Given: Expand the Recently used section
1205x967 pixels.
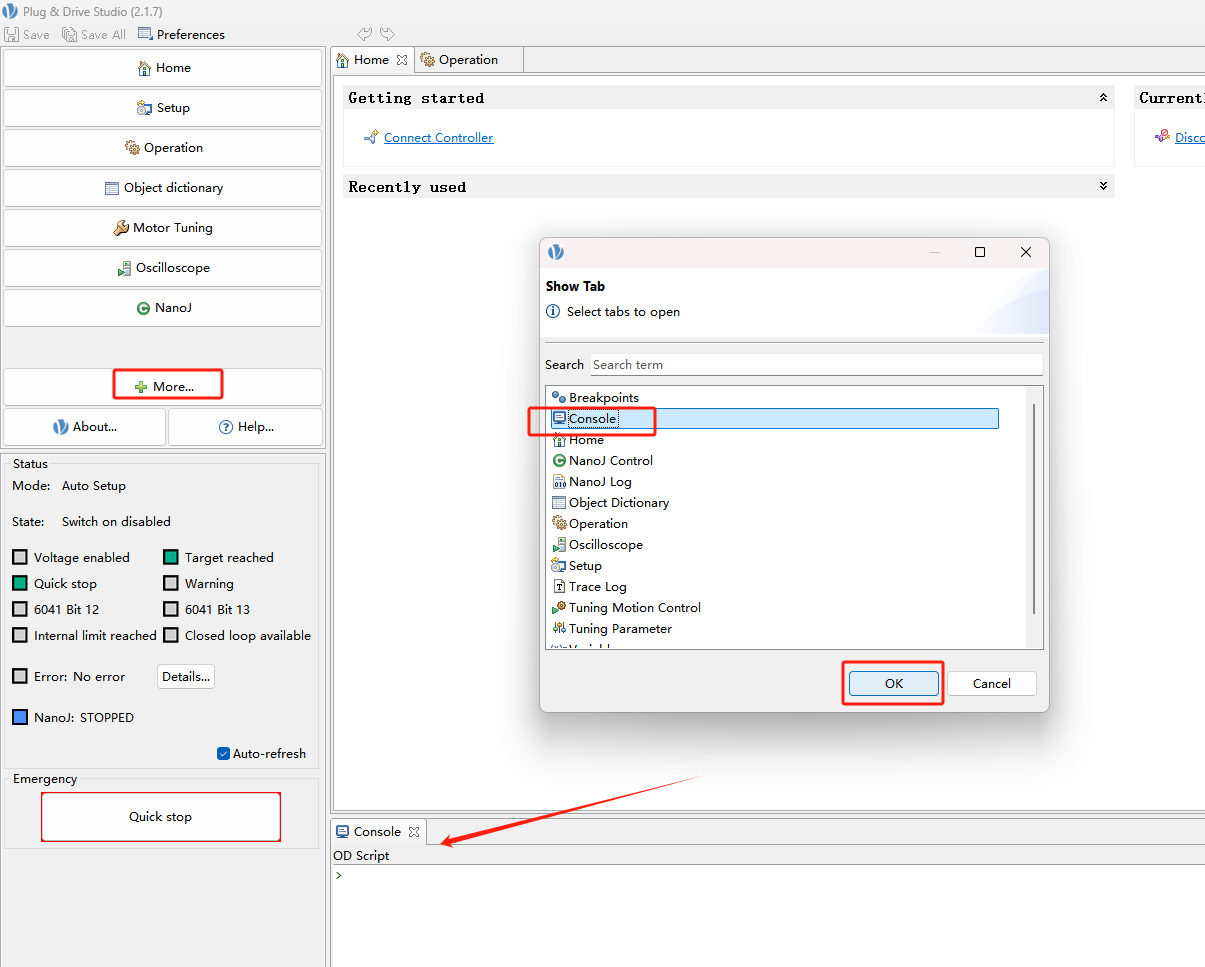Looking at the screenshot, I should tap(1103, 186).
